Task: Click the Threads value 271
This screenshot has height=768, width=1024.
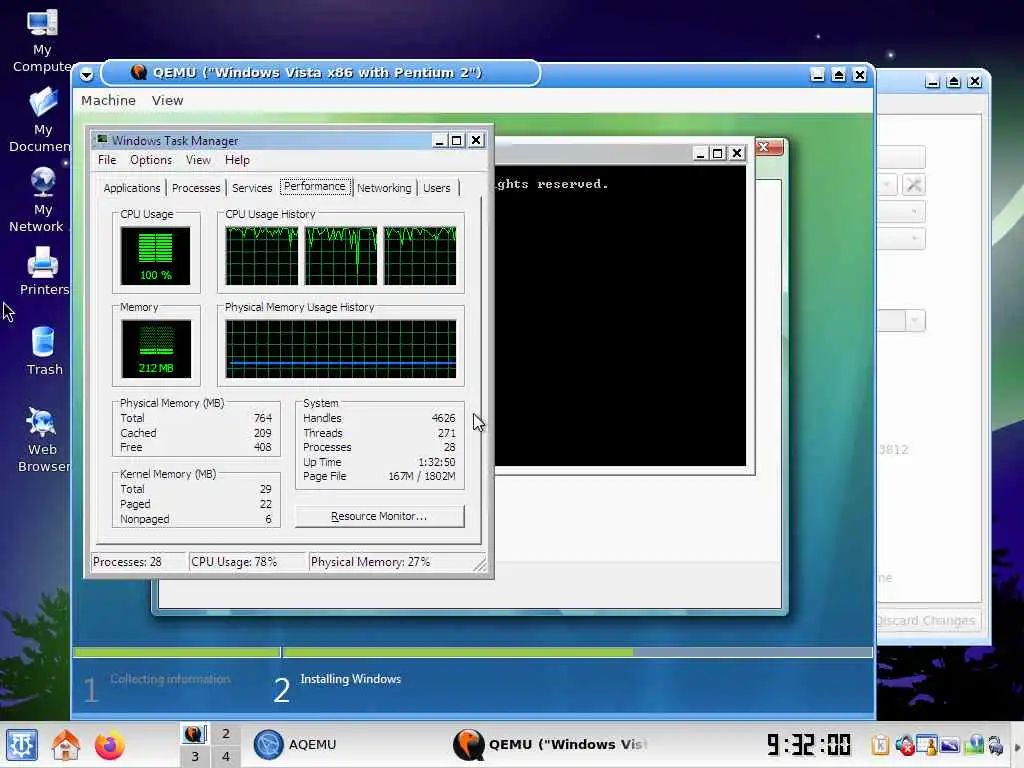Action: (x=447, y=433)
